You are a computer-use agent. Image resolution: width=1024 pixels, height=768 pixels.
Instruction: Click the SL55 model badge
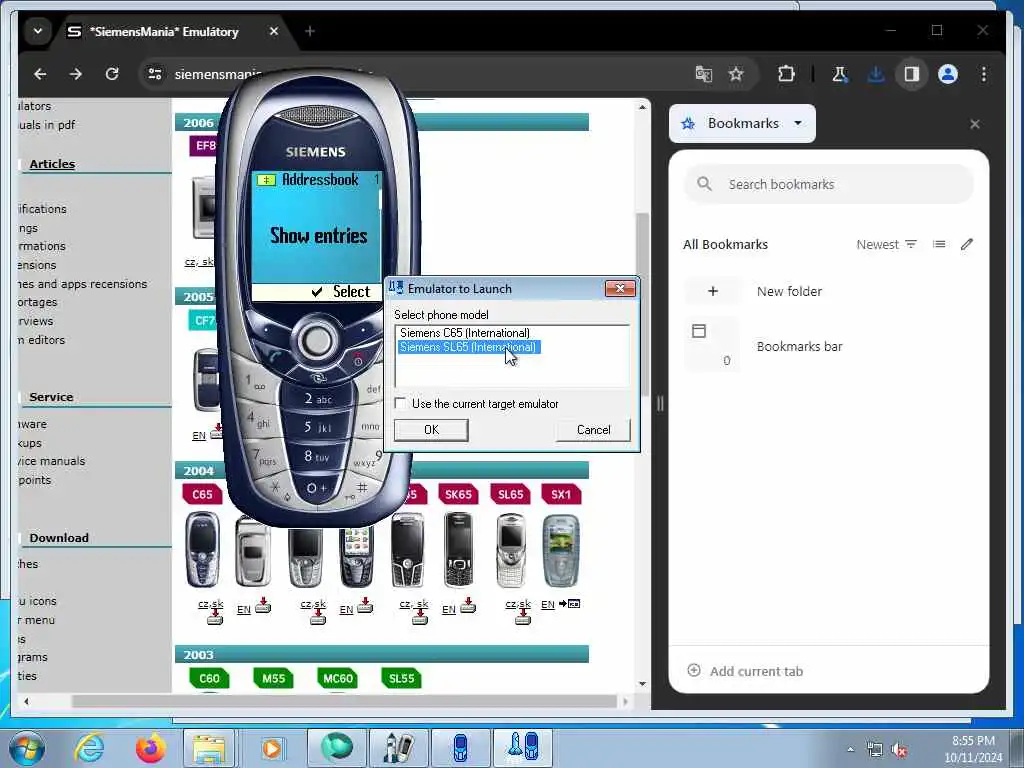(402, 679)
